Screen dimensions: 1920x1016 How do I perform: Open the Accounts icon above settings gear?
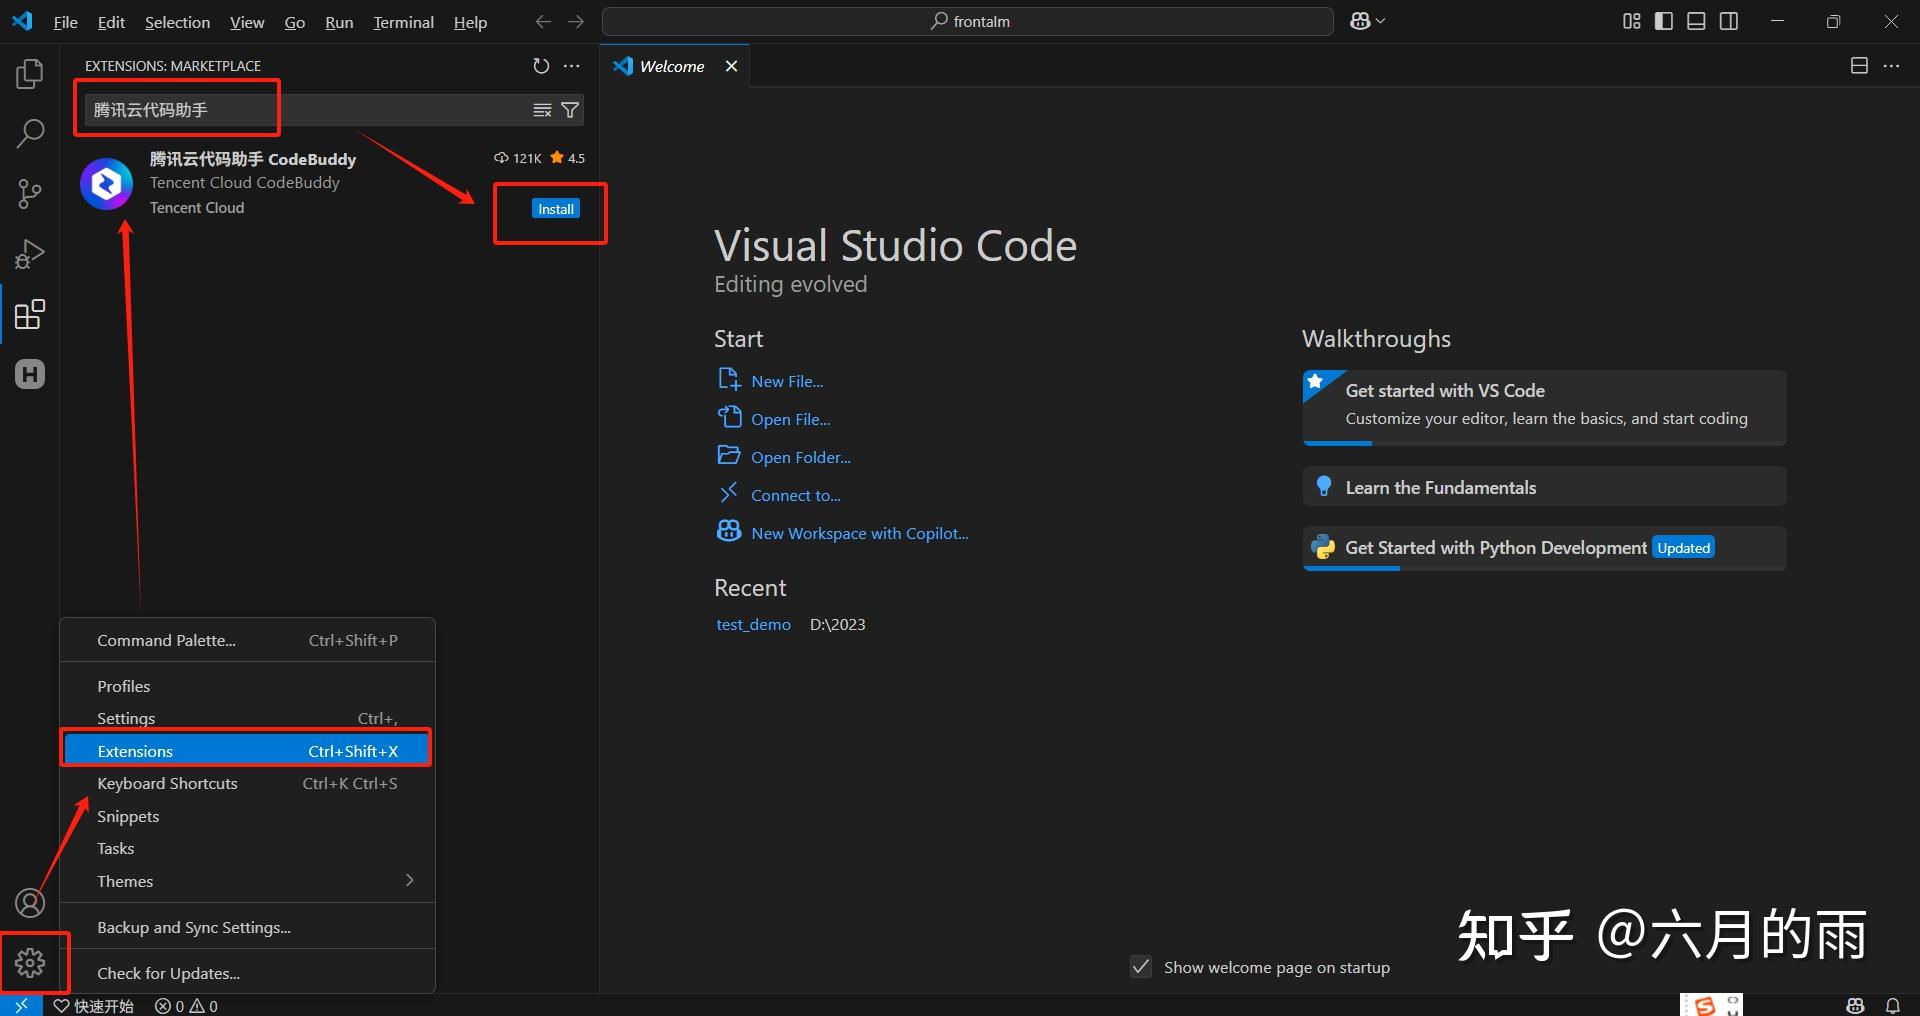30,902
